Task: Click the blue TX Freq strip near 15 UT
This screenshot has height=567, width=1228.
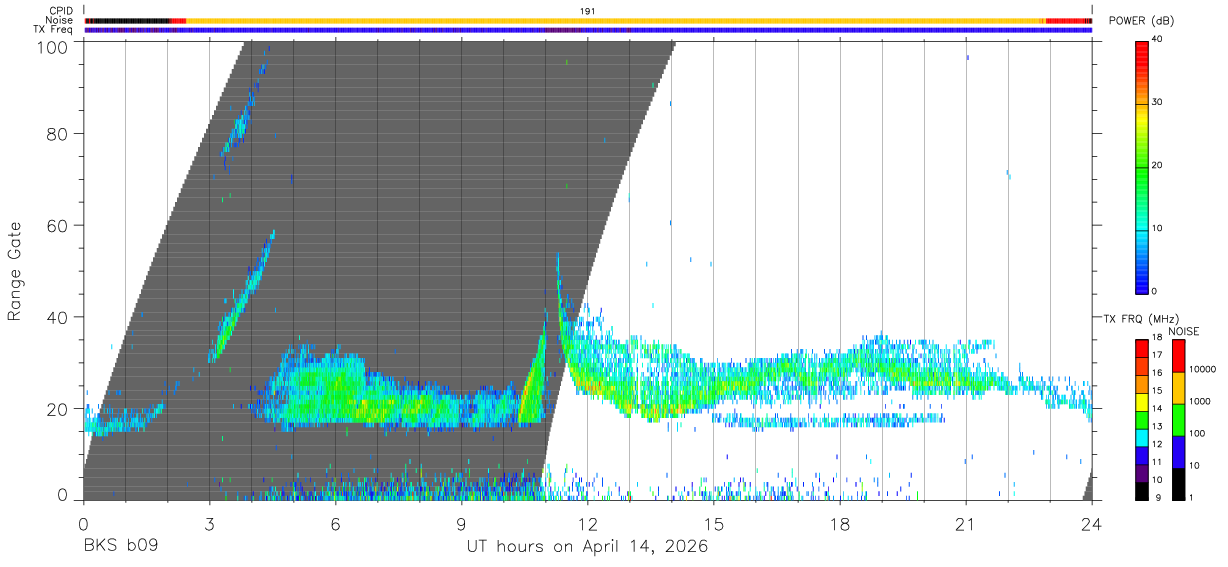Action: pos(714,30)
